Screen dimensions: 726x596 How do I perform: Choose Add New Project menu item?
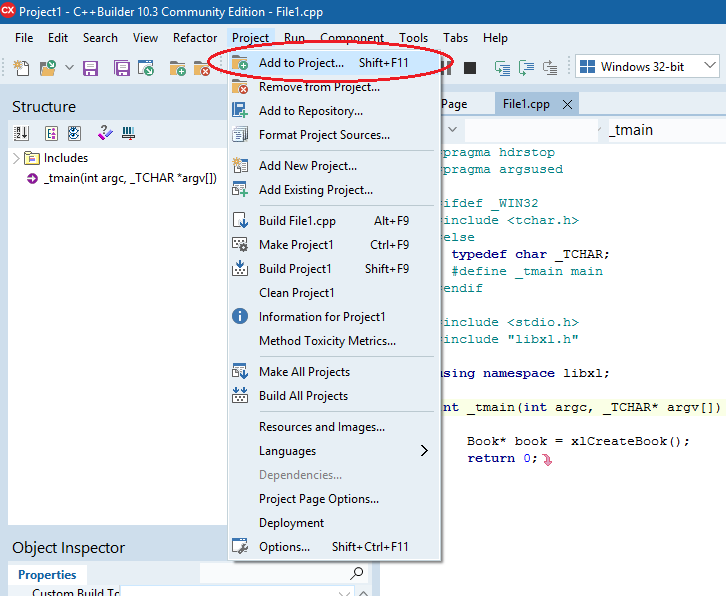pyautogui.click(x=334, y=166)
